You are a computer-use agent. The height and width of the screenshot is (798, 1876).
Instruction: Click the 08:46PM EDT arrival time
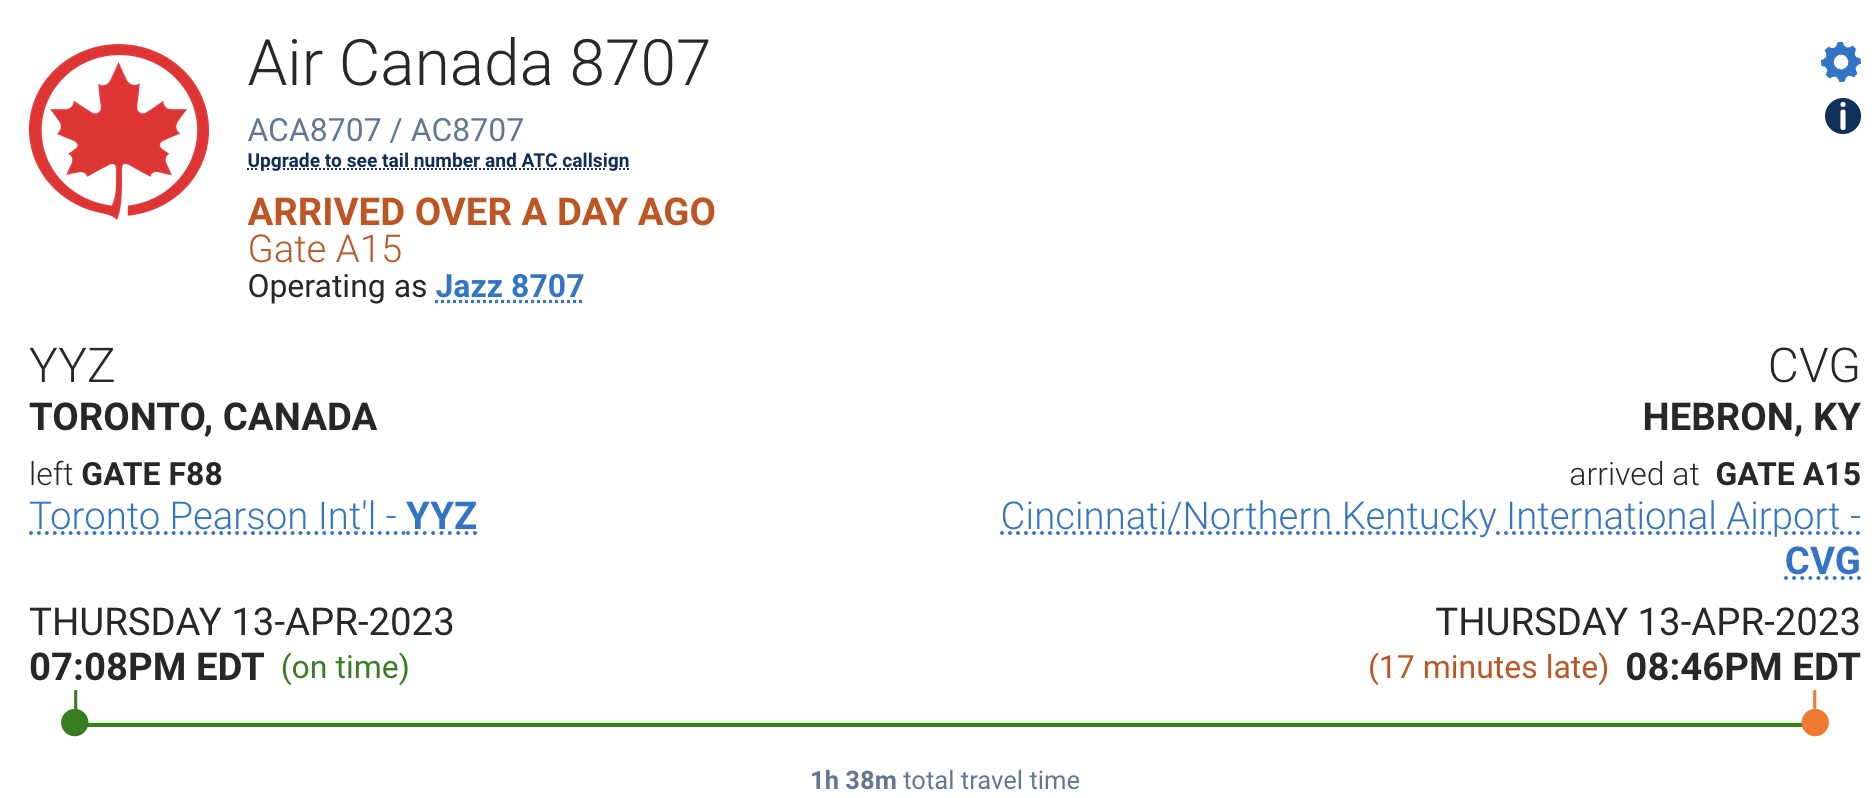[1742, 667]
